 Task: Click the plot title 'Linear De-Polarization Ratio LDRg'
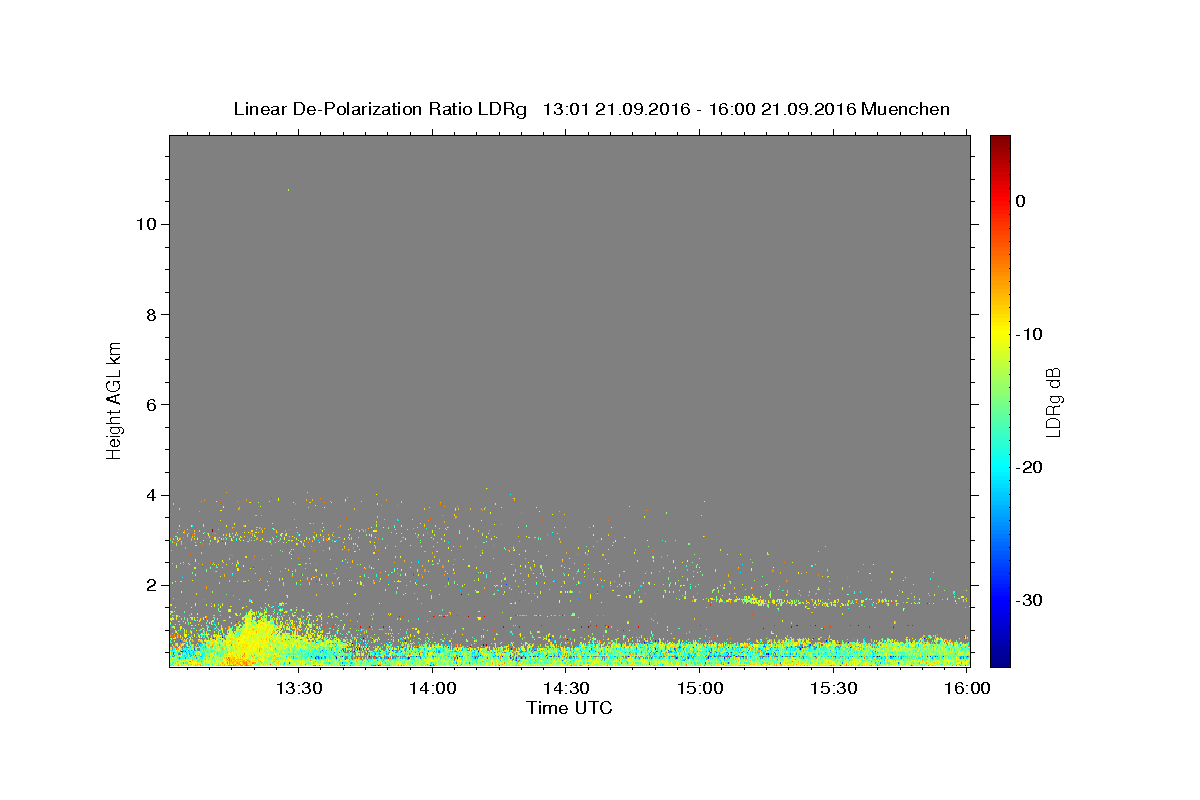point(380,109)
